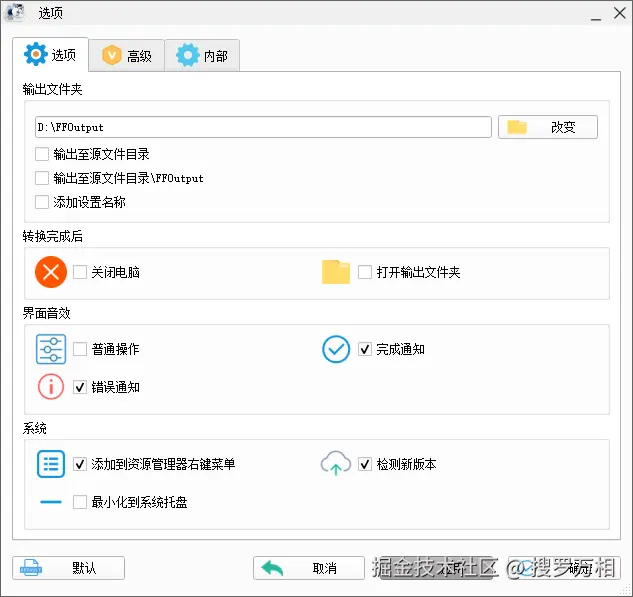The height and width of the screenshot is (597, 633).
Task: Click the blue minimize-line icon beside 最小化到系统托盘
Action: point(51,502)
